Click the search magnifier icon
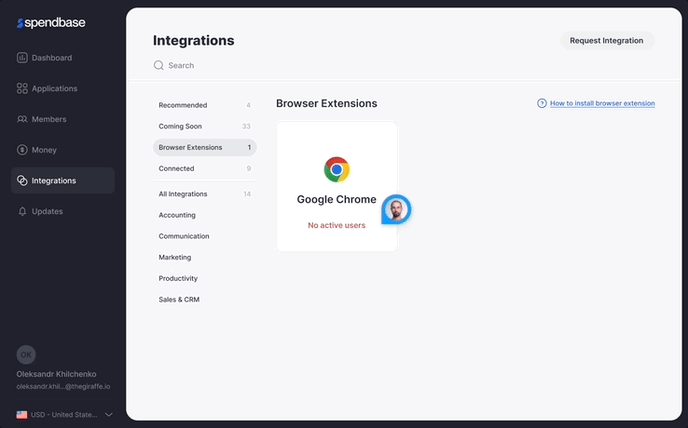Image resolution: width=688 pixels, height=428 pixels. point(158,66)
